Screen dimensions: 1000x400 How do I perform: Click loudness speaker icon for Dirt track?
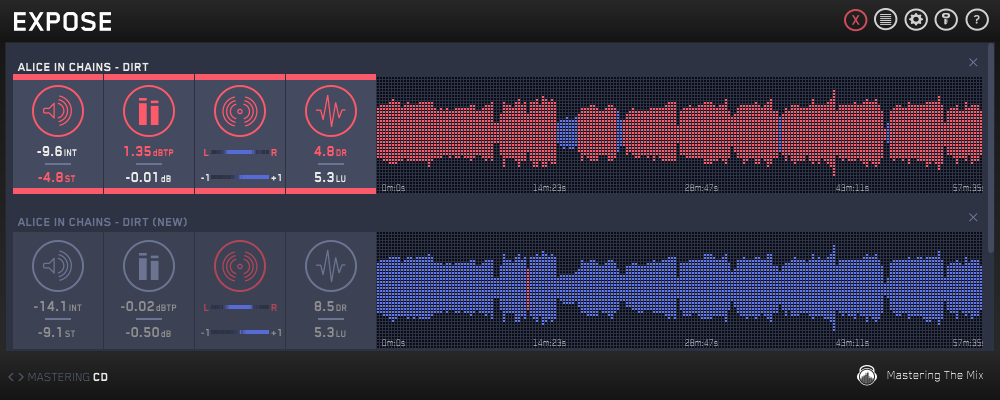[58, 111]
